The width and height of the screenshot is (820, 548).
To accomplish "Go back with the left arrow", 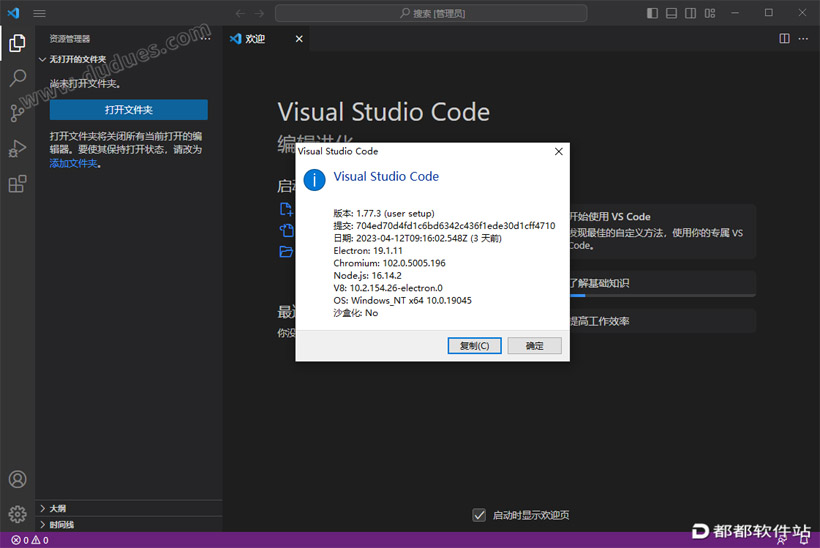I will (240, 13).
